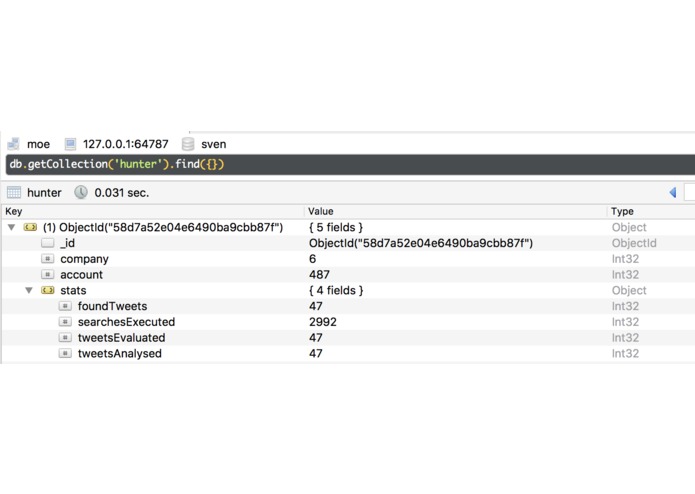Image resolution: width=695 pixels, height=494 pixels.
Task: Click the tweetsAnalysed field icon
Action: click(x=65, y=354)
